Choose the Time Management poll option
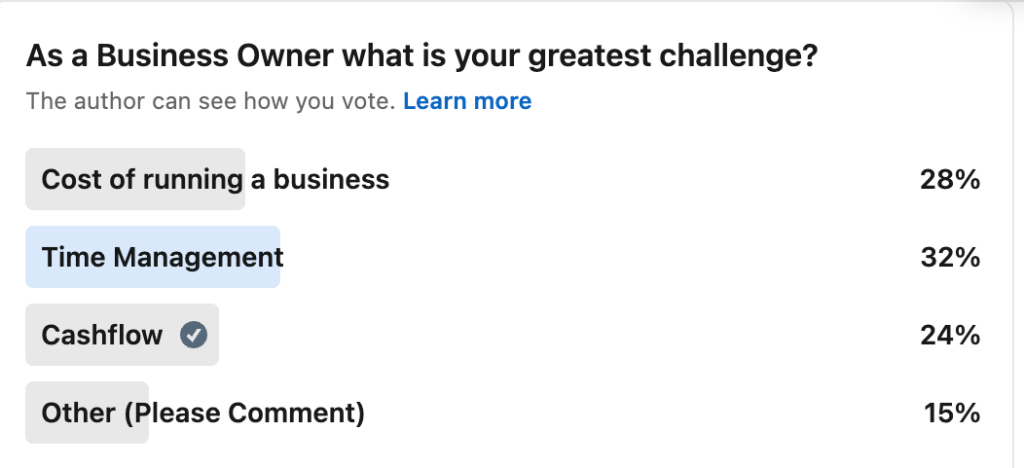 click(162, 257)
